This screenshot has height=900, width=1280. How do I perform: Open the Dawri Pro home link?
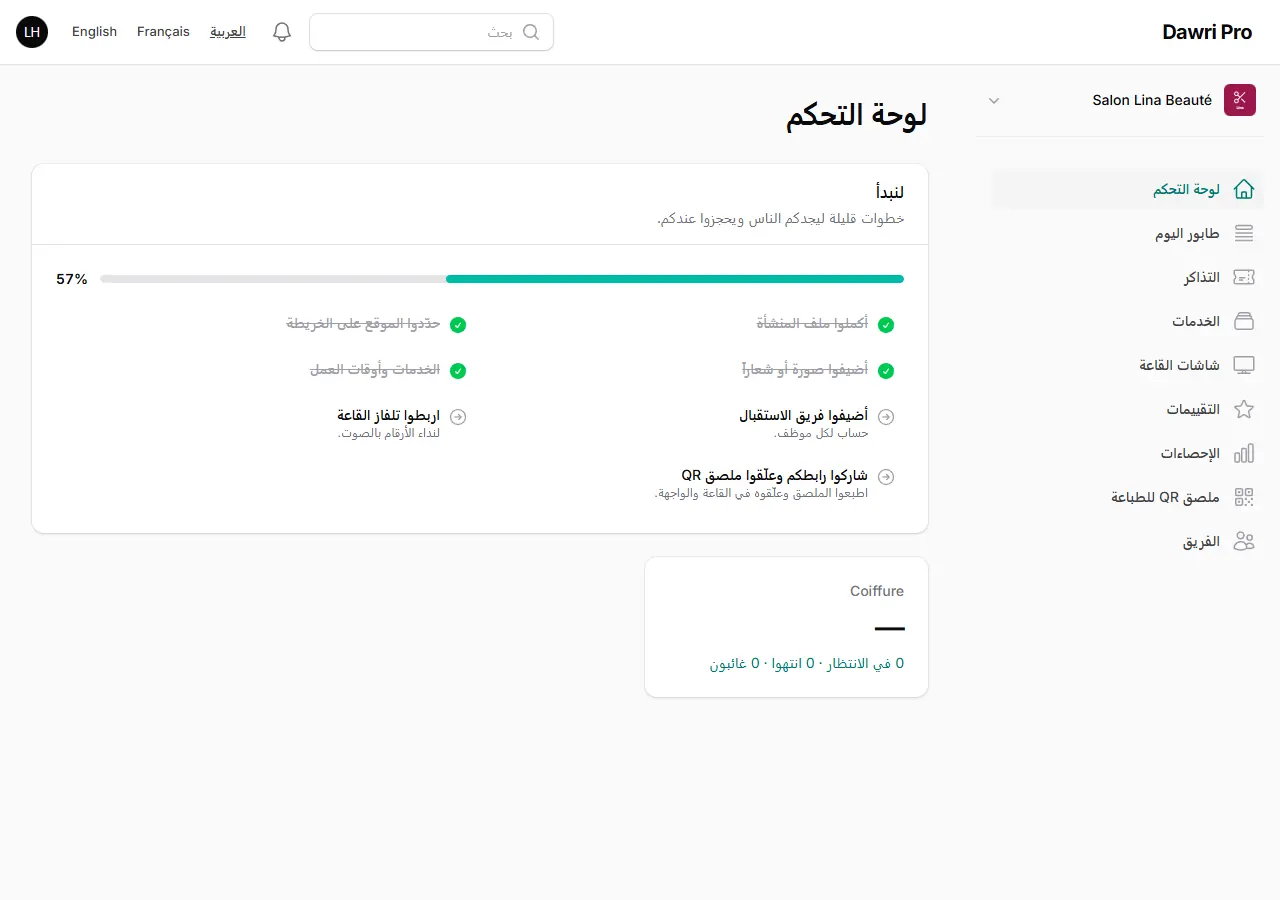coord(1207,32)
